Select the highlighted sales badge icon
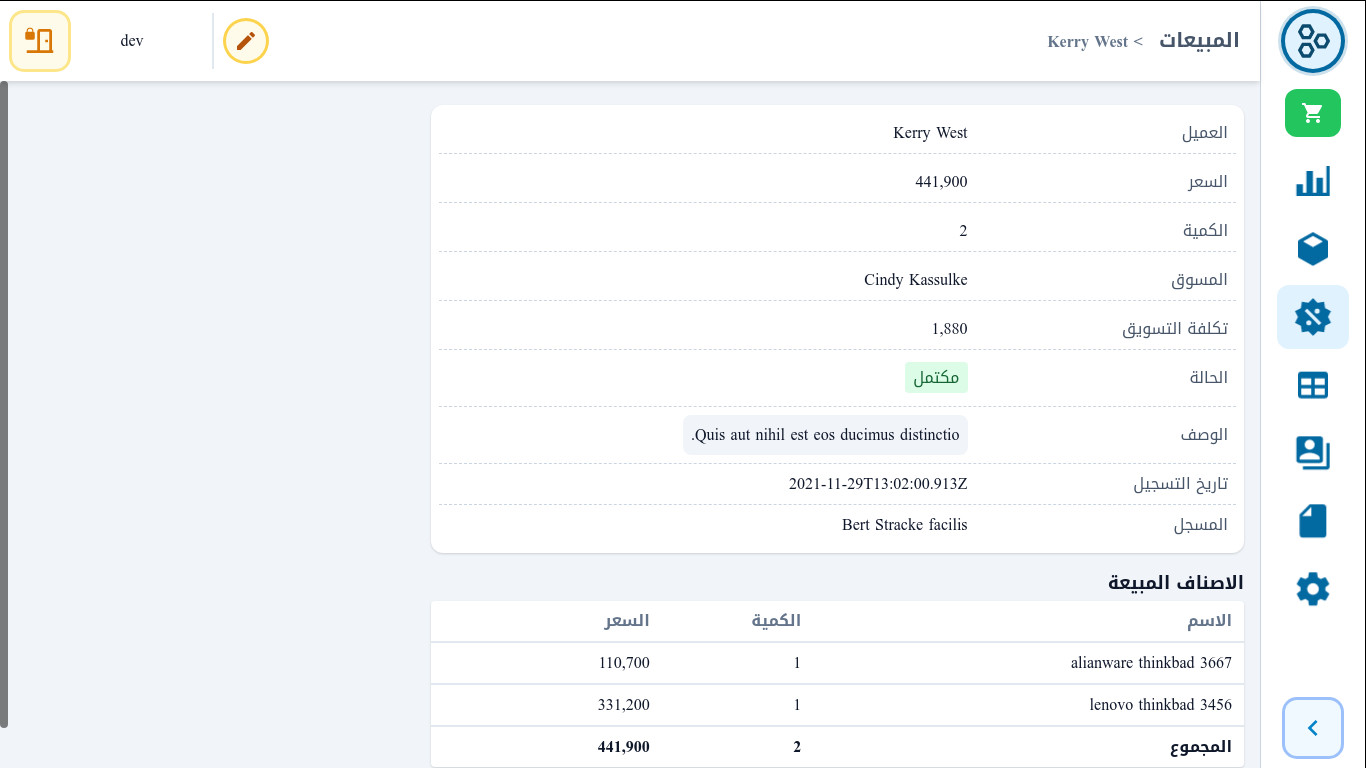 pyautogui.click(x=1313, y=317)
